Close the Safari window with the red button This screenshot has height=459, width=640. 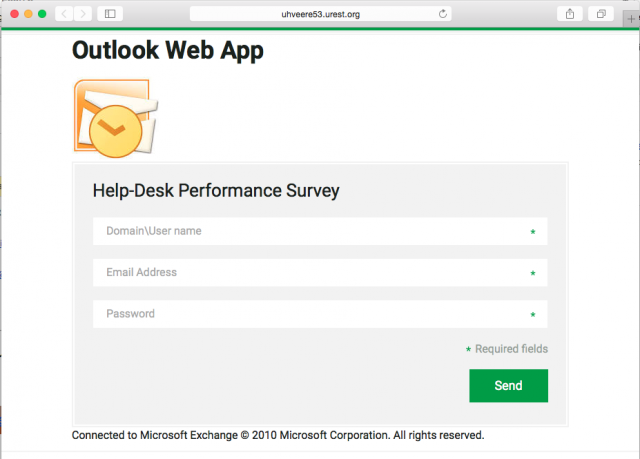(x=14, y=14)
